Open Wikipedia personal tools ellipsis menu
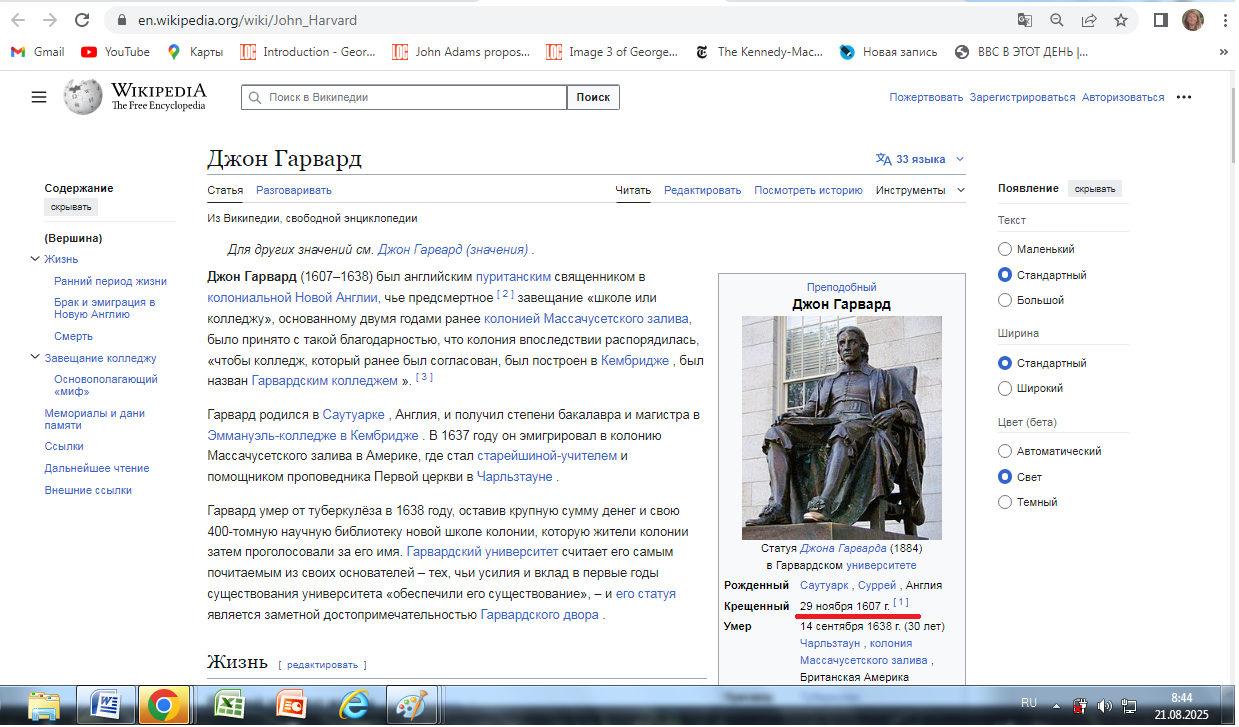This screenshot has width=1239, height=727. [x=1184, y=97]
